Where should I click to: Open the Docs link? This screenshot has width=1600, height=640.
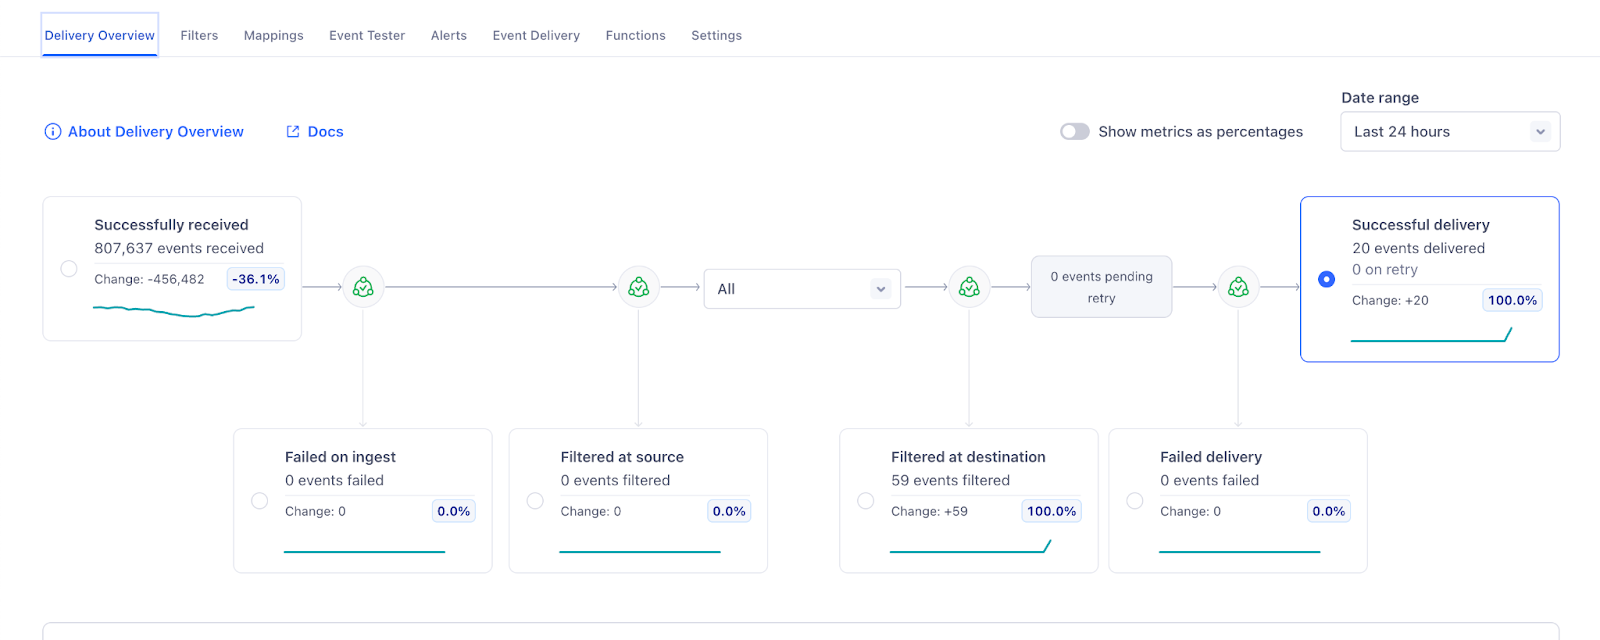(x=325, y=132)
